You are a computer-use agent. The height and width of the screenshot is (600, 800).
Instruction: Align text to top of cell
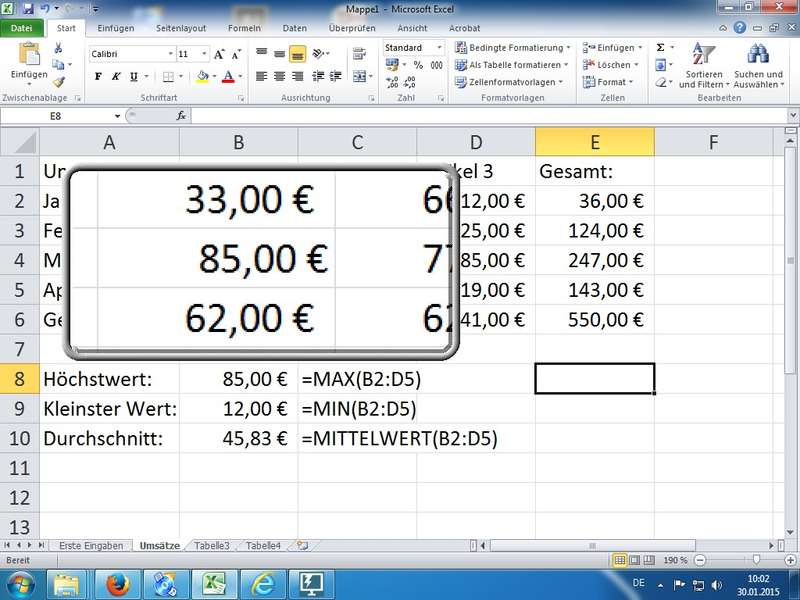(262, 53)
